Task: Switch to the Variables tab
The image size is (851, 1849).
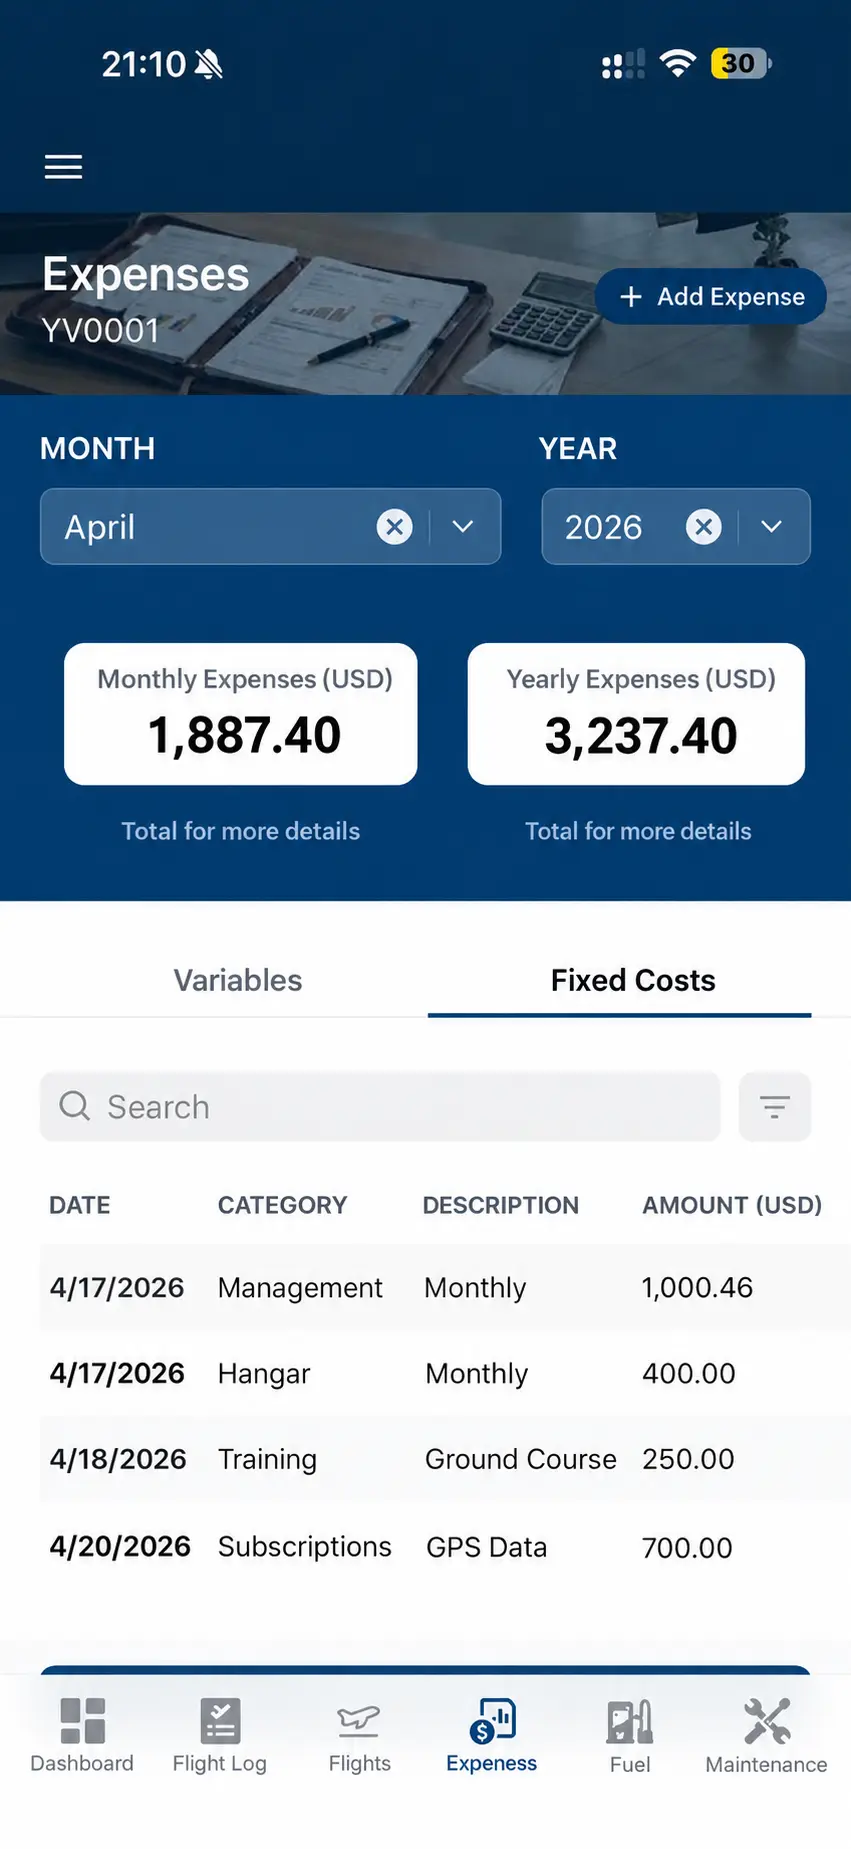Action: (238, 980)
